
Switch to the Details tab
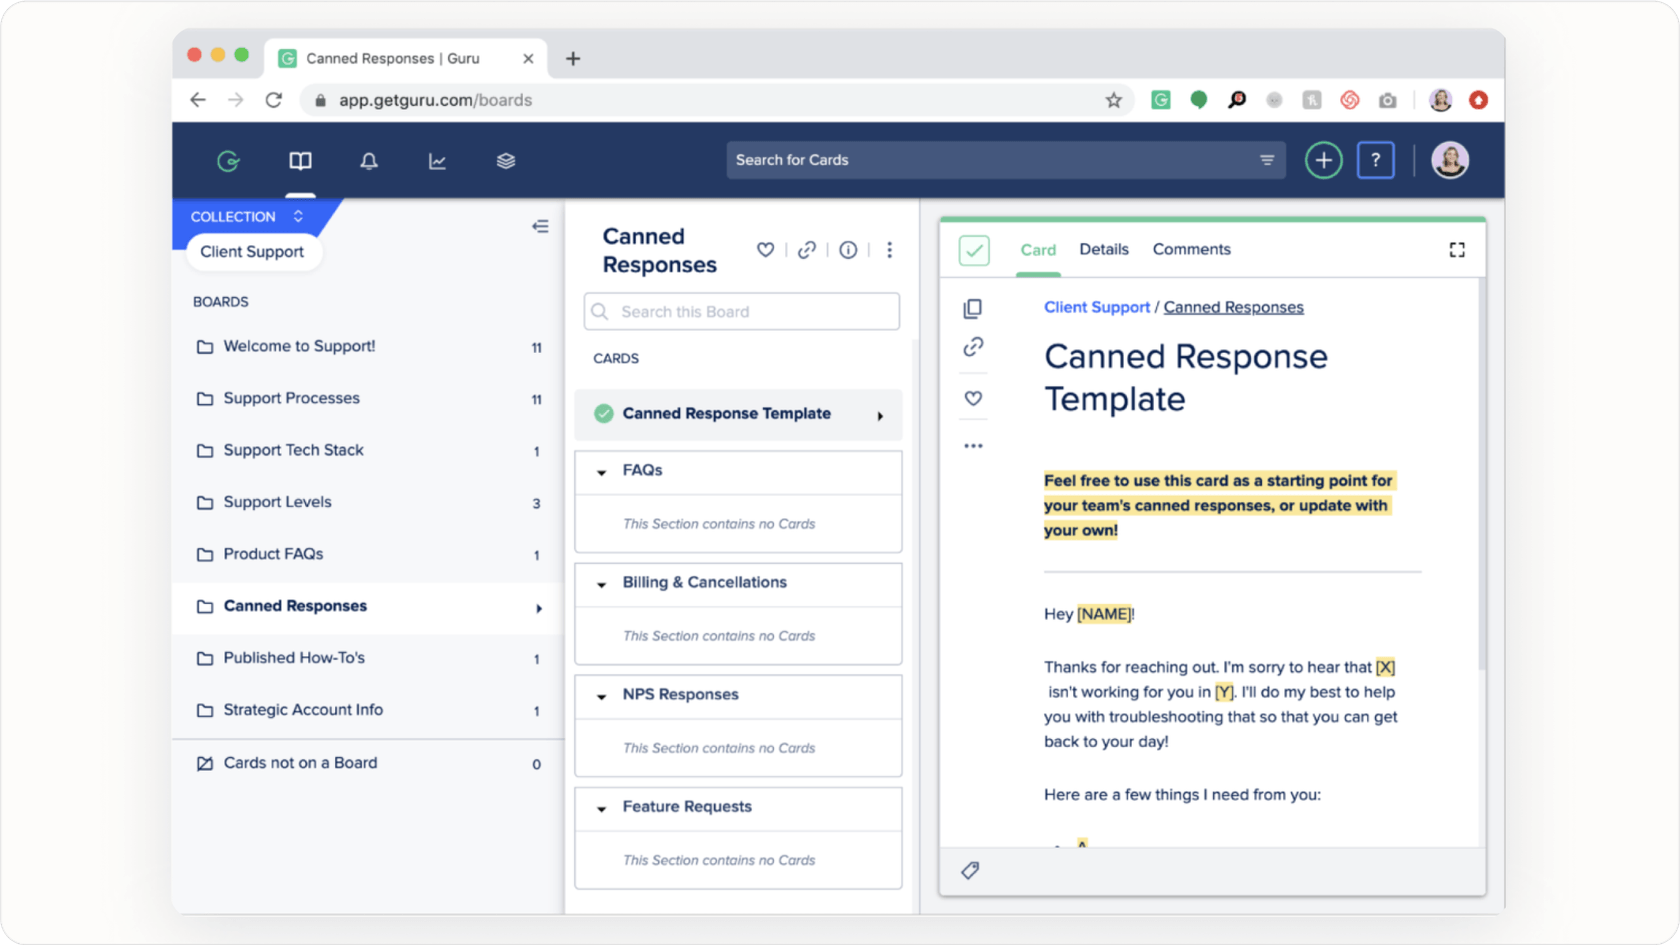1104,249
